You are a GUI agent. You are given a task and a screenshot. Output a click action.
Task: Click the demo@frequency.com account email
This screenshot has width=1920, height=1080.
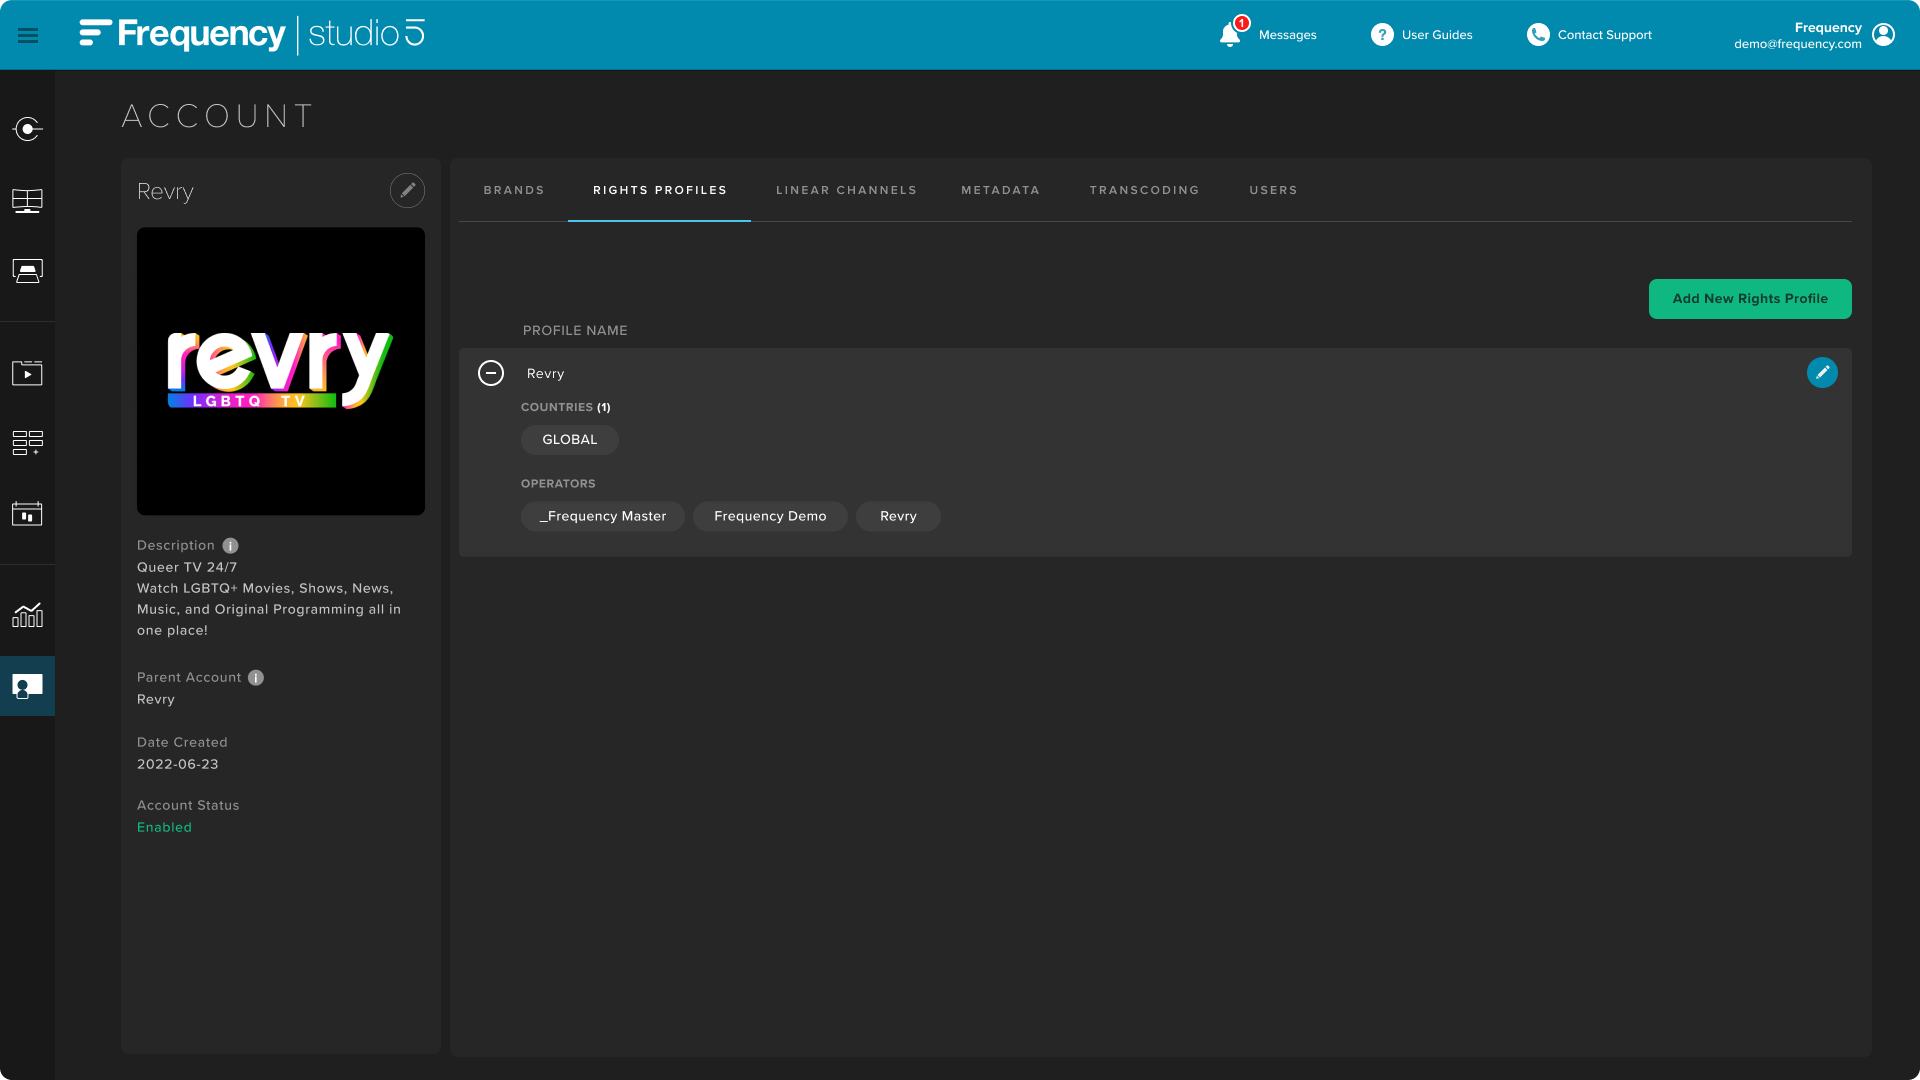pyautogui.click(x=1797, y=44)
